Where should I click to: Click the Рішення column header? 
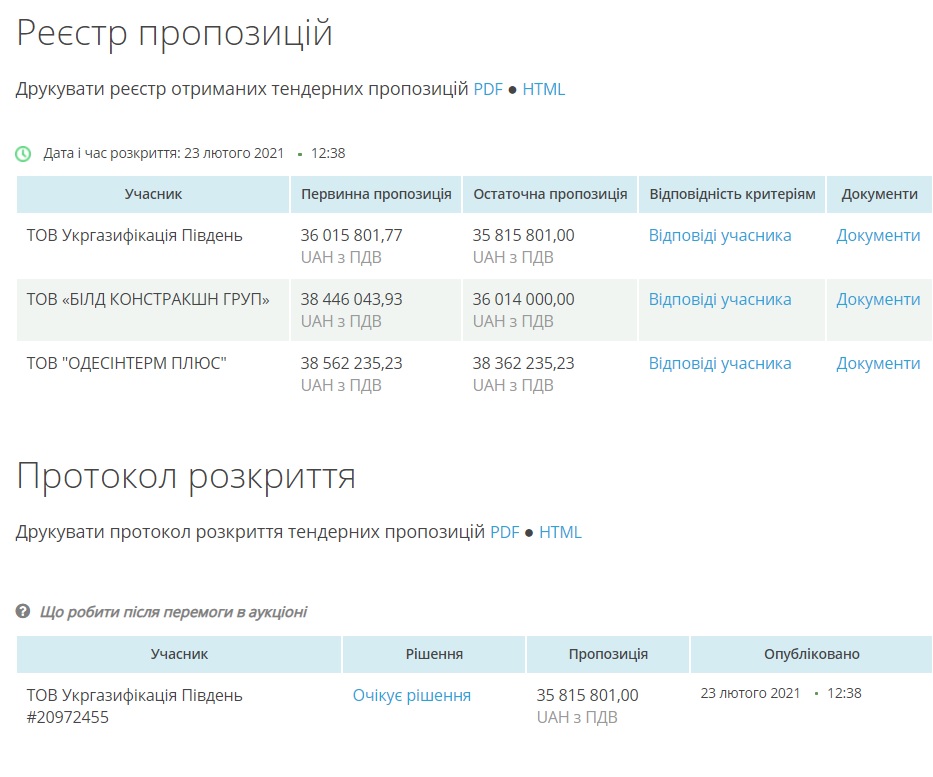(434, 654)
